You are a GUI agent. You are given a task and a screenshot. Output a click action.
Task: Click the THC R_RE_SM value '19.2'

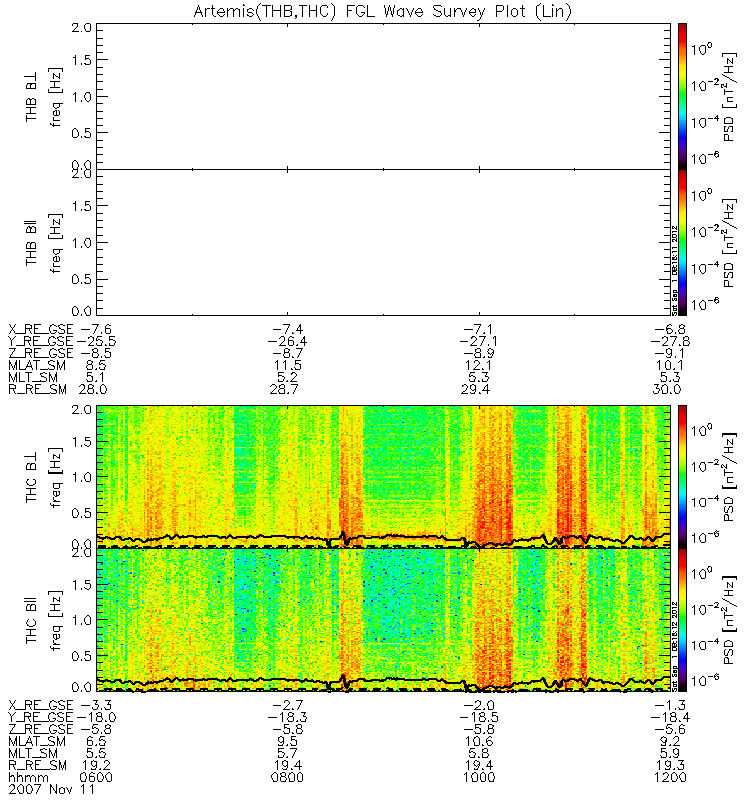point(96,766)
